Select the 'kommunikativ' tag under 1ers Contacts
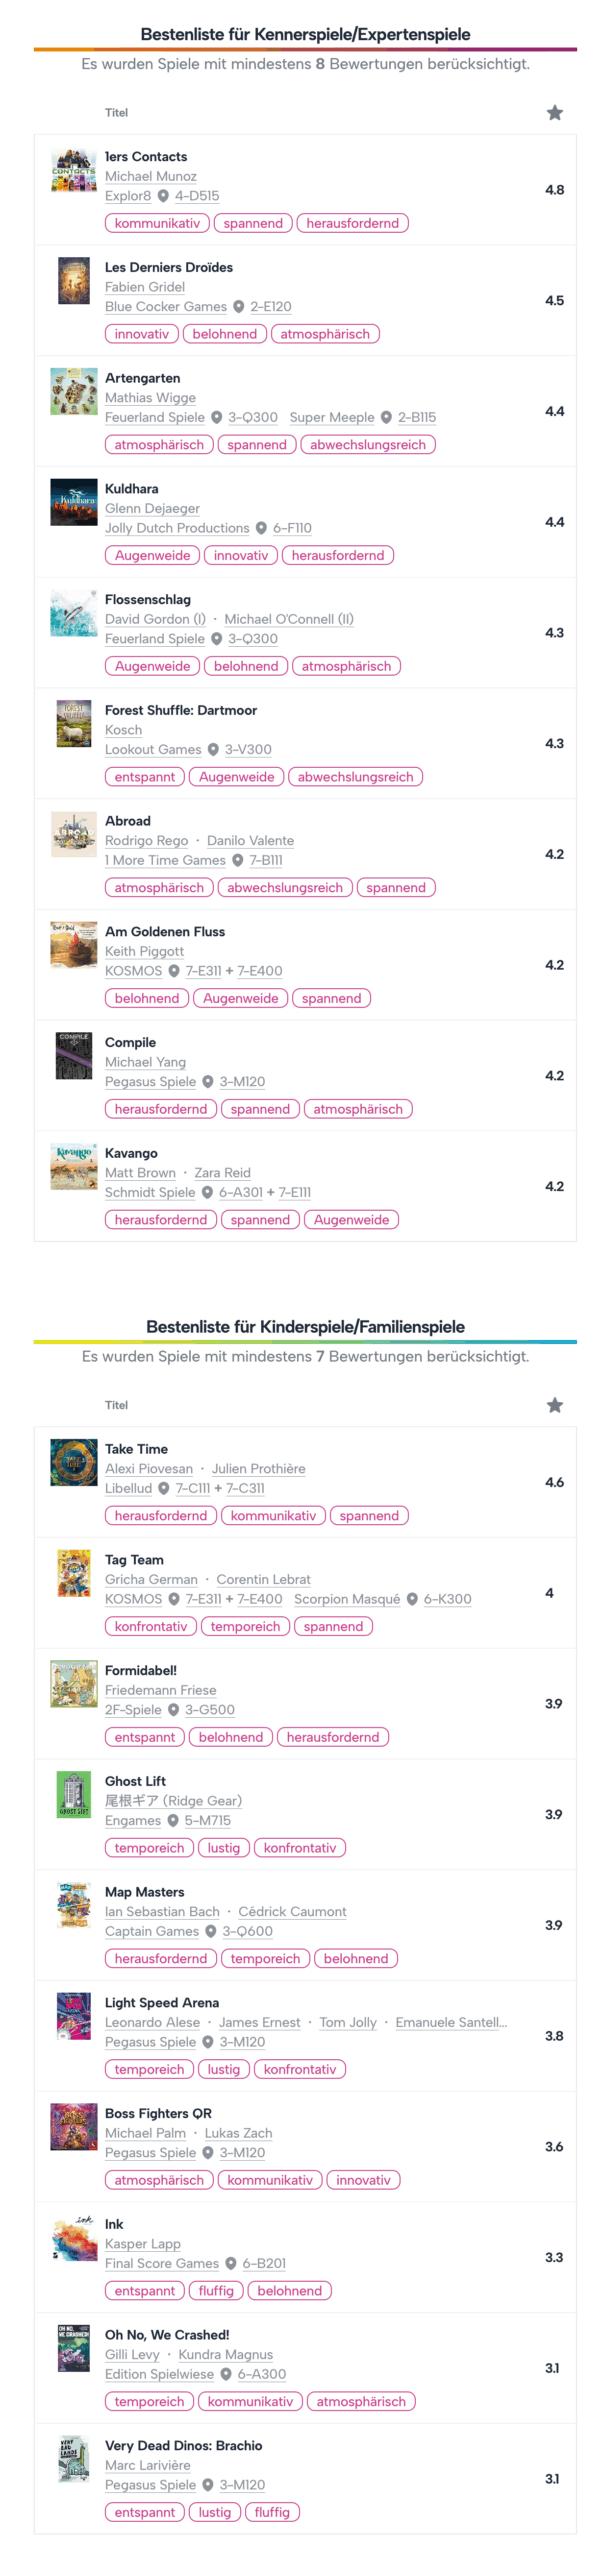 157,223
